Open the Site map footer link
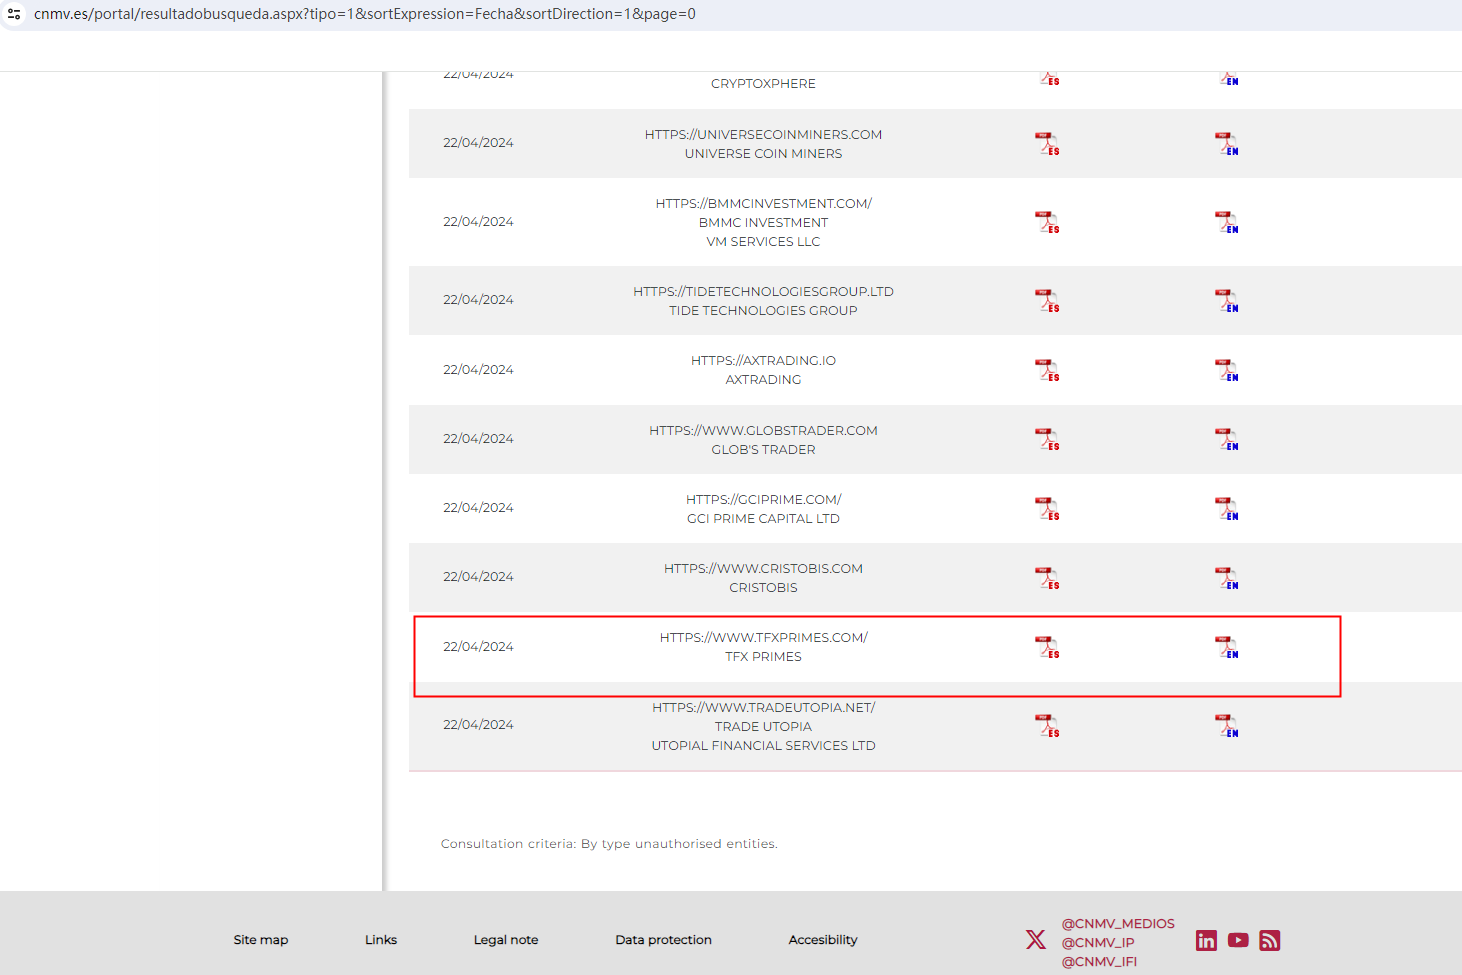The width and height of the screenshot is (1462, 975). point(261,940)
